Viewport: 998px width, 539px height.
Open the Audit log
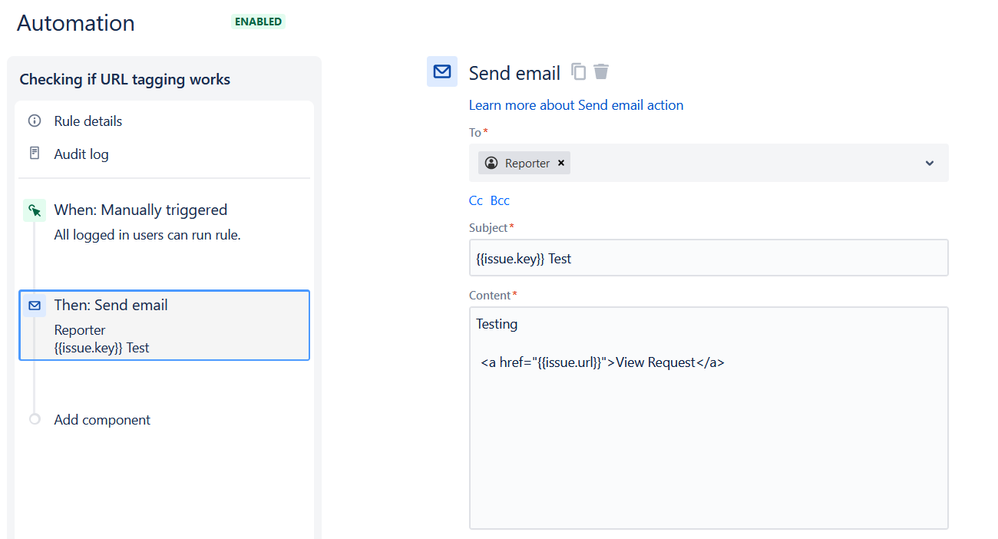point(81,154)
